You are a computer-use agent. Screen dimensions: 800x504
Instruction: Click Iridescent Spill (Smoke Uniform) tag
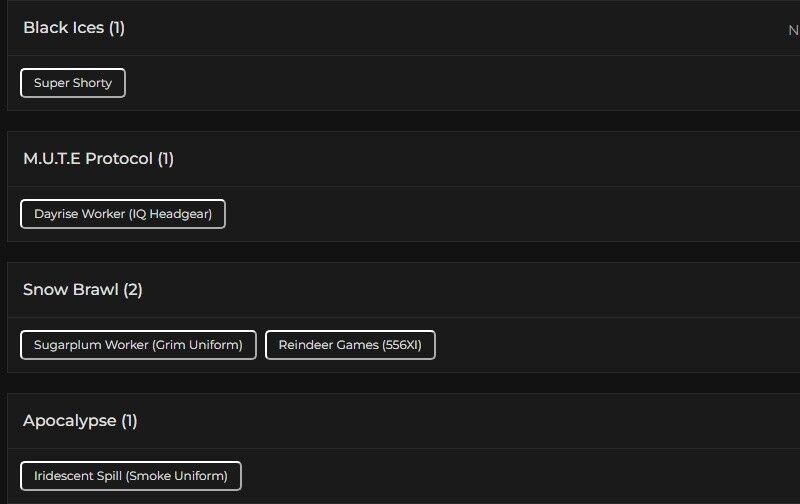pos(131,476)
